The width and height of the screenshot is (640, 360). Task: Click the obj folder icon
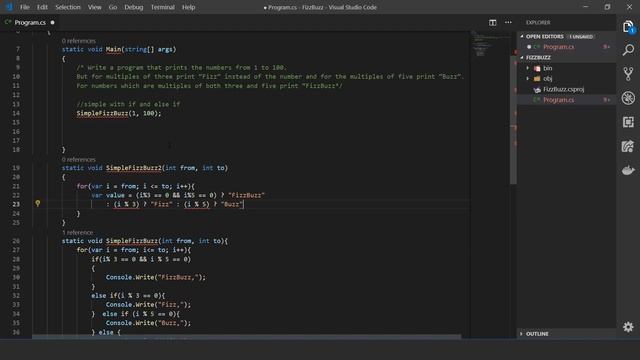537,78
